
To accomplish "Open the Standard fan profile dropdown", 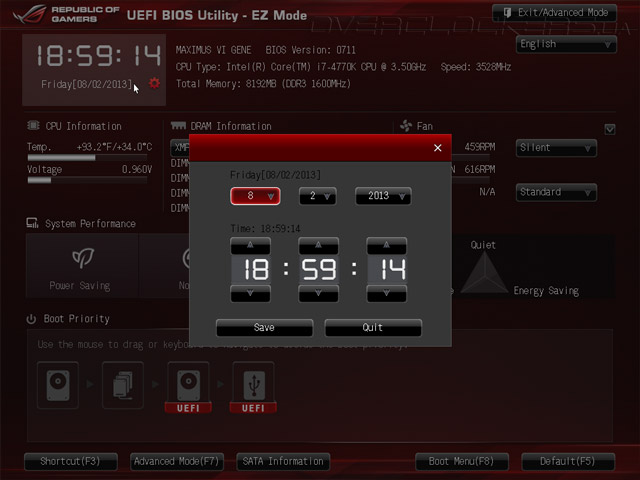I will click(556, 192).
